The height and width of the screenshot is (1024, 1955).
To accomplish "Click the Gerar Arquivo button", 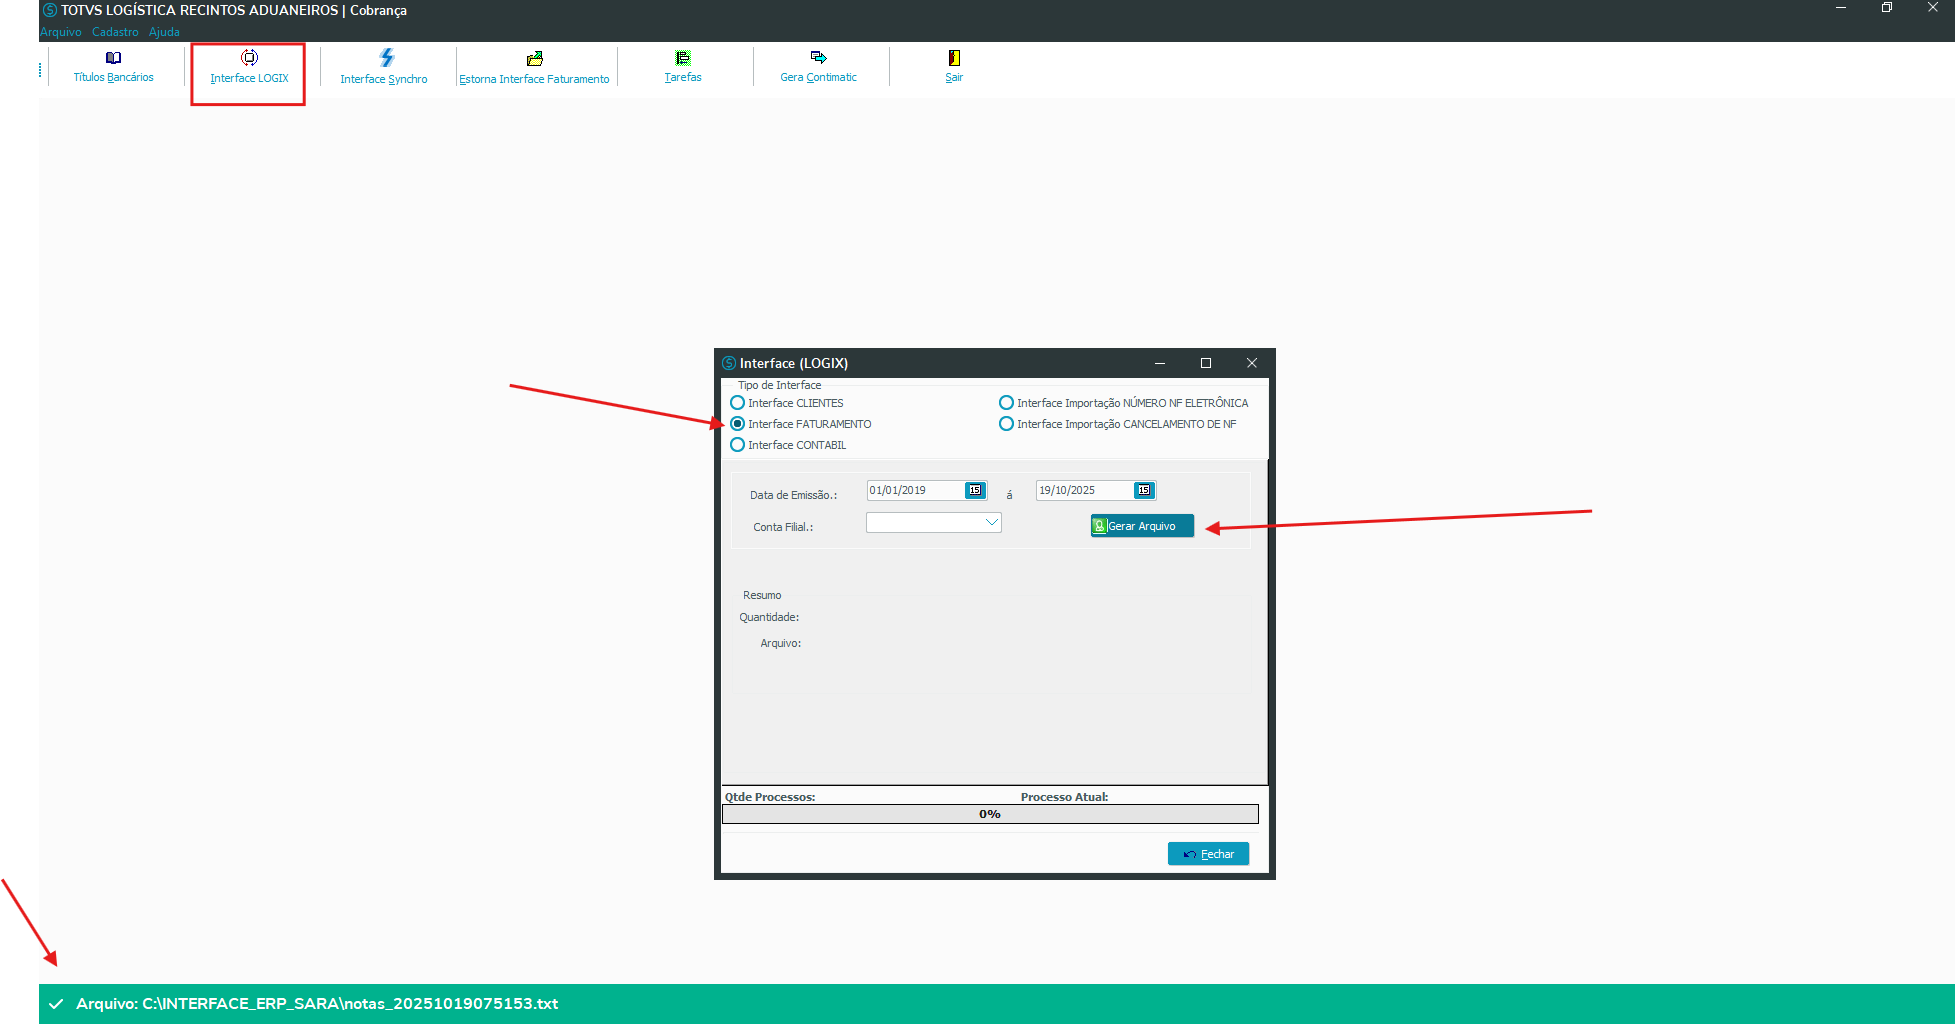I will [x=1142, y=526].
